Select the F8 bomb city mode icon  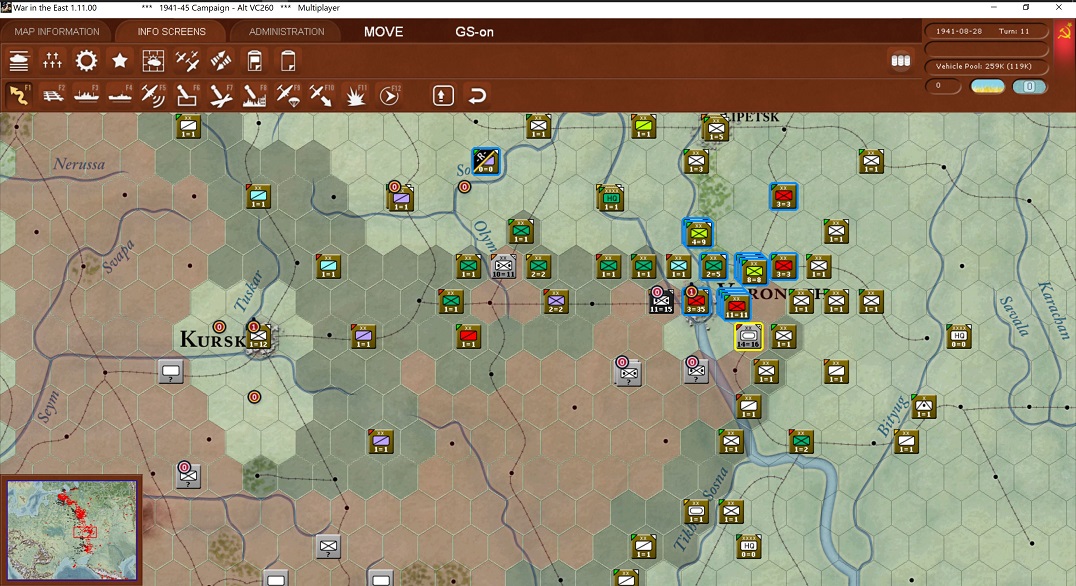(254, 95)
